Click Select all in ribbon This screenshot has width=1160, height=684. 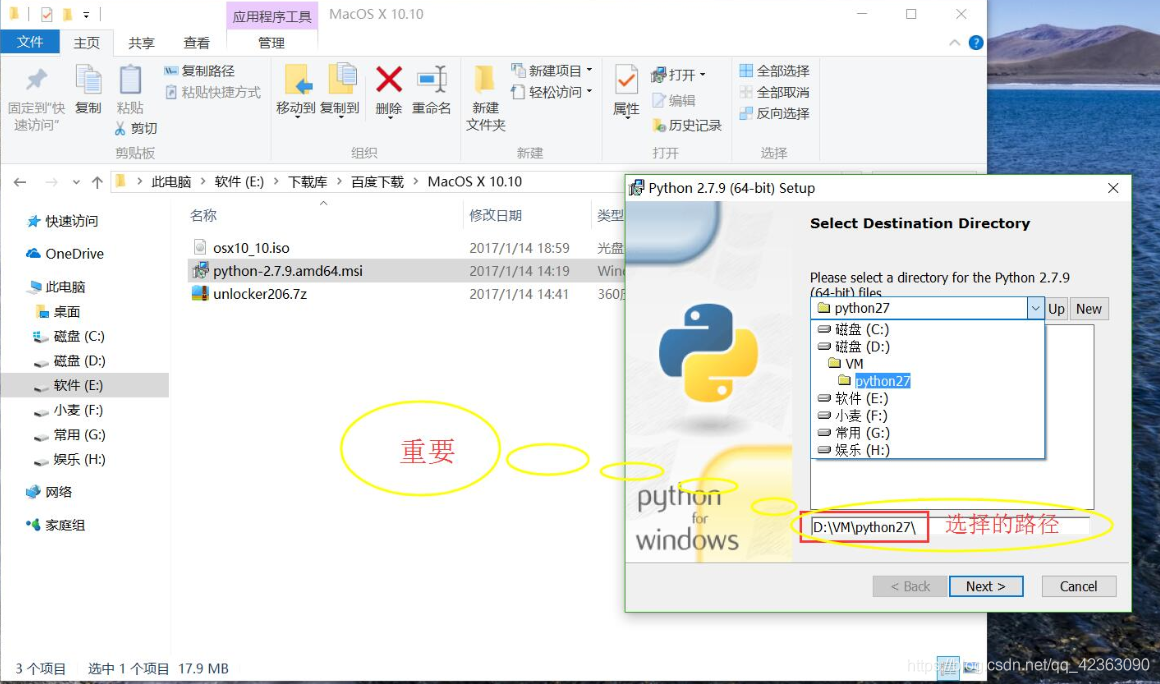775,71
